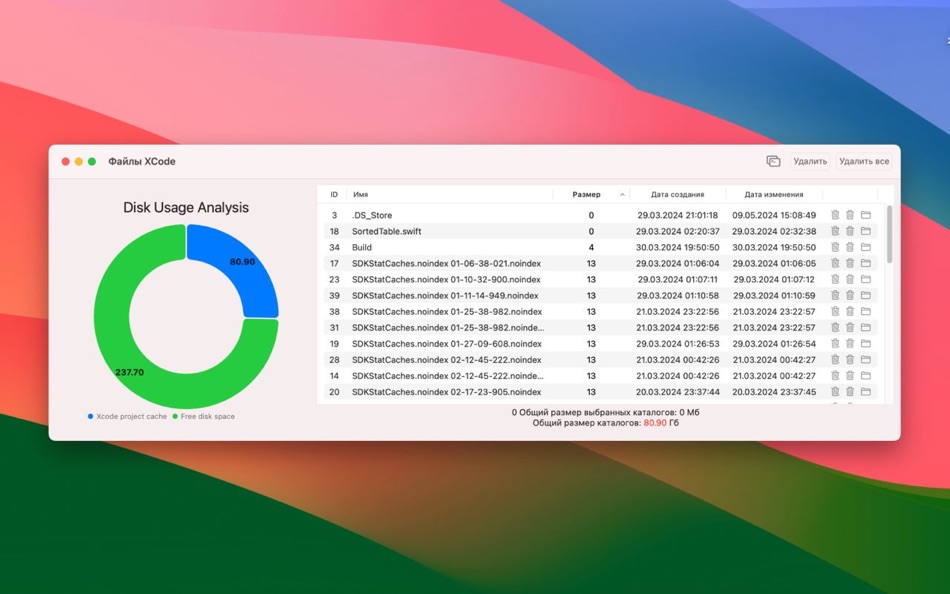Click the Удалить все button
The width and height of the screenshot is (950, 594).
pyautogui.click(x=864, y=161)
